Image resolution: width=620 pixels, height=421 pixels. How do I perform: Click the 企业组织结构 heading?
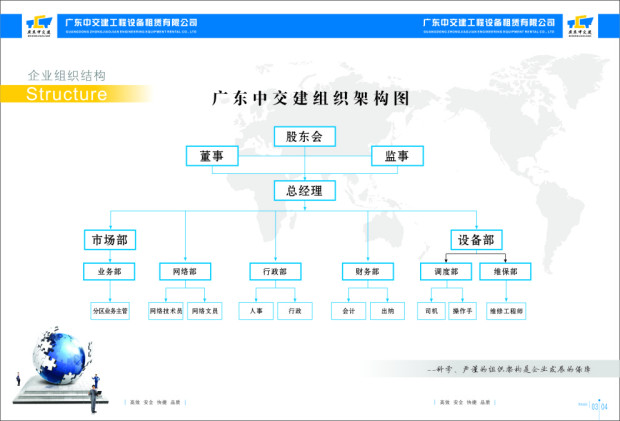[66, 76]
